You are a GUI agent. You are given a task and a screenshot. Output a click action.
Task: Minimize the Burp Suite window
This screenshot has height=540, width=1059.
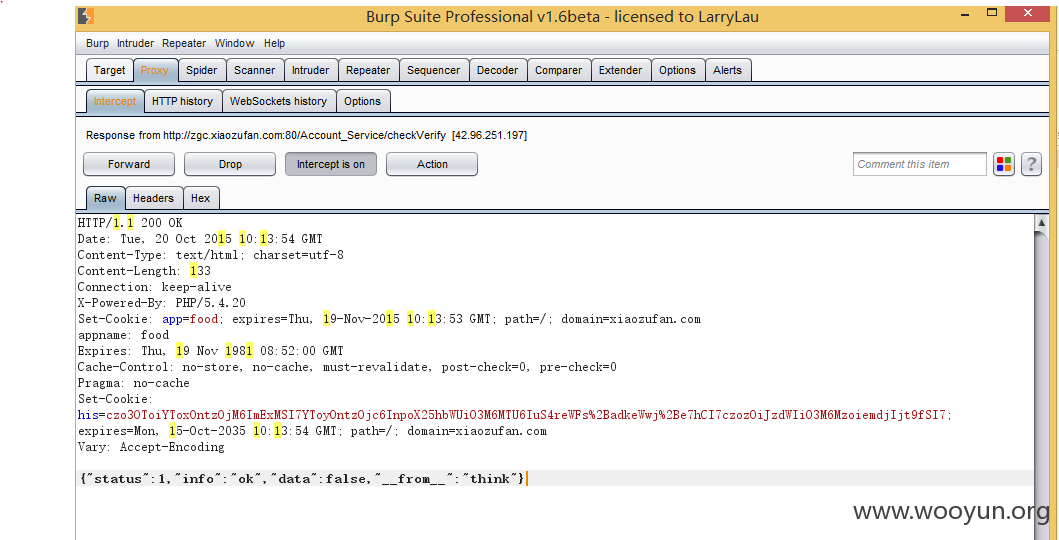964,13
